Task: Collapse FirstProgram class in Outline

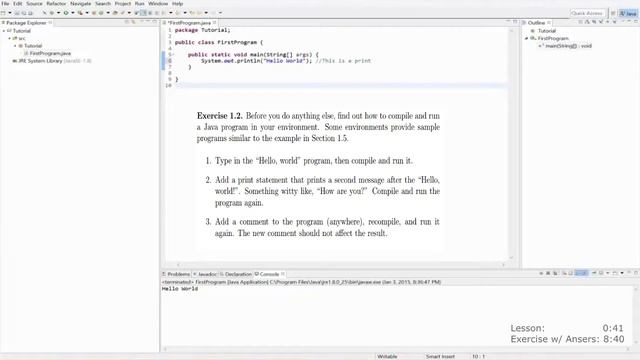Action: (527, 38)
